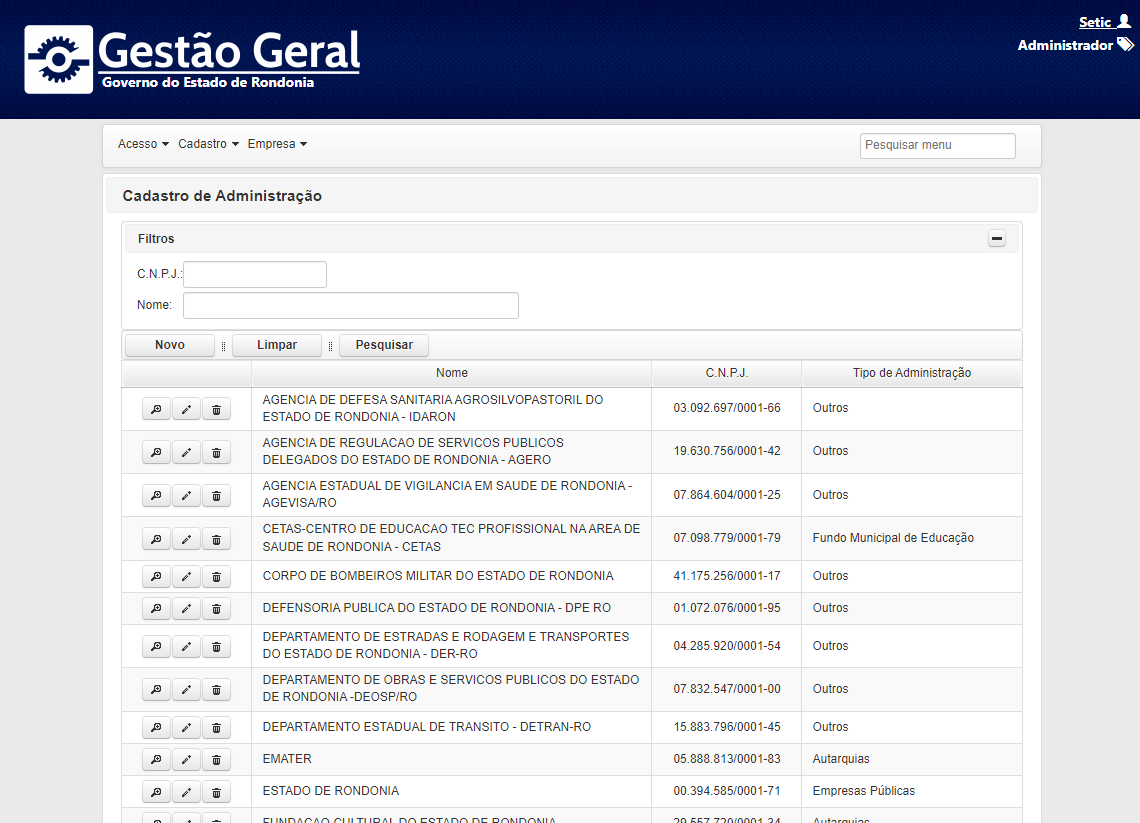Edit the IDARON agency row
The image size is (1140, 823).
click(186, 409)
